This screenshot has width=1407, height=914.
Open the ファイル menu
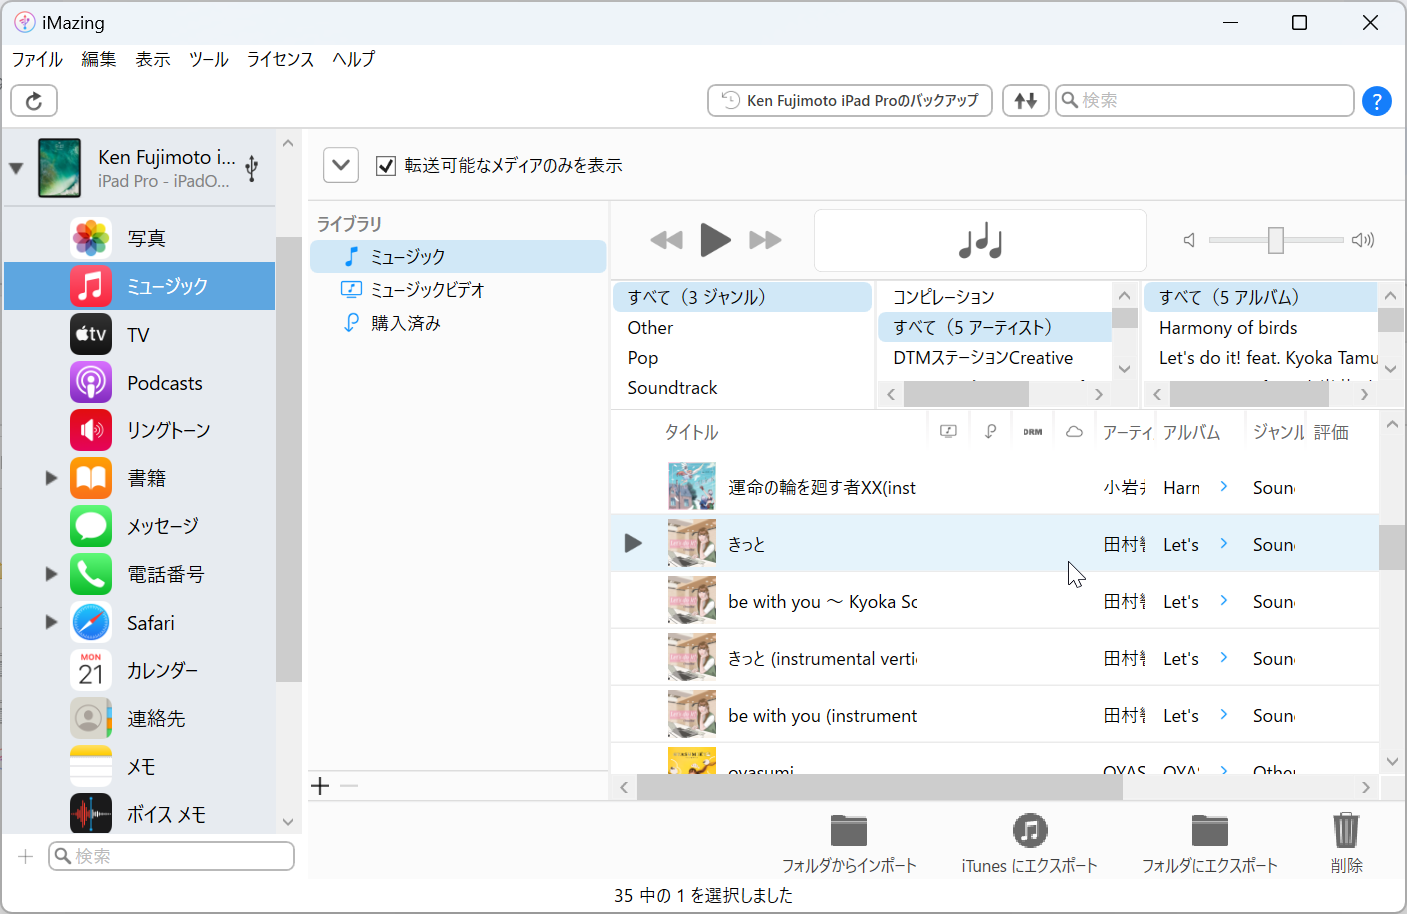37,59
